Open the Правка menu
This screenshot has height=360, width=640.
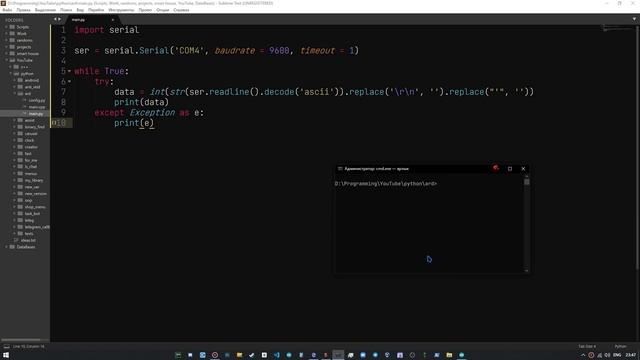click(x=23, y=10)
